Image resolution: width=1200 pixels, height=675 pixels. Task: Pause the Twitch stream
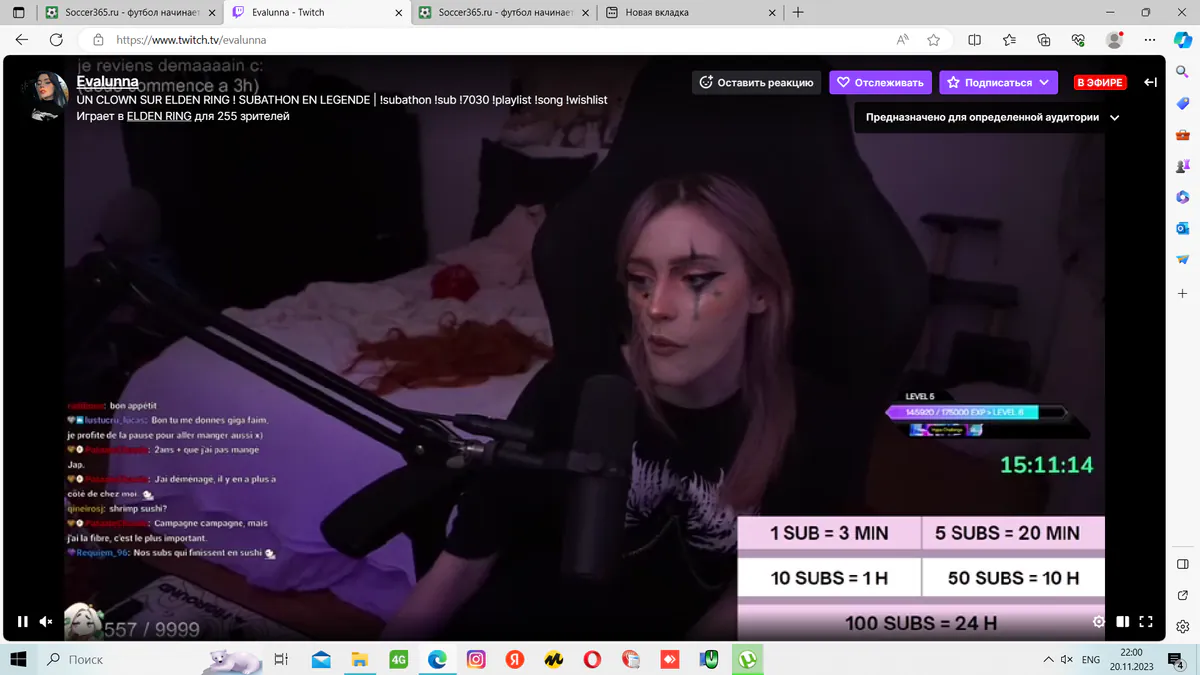click(x=22, y=621)
